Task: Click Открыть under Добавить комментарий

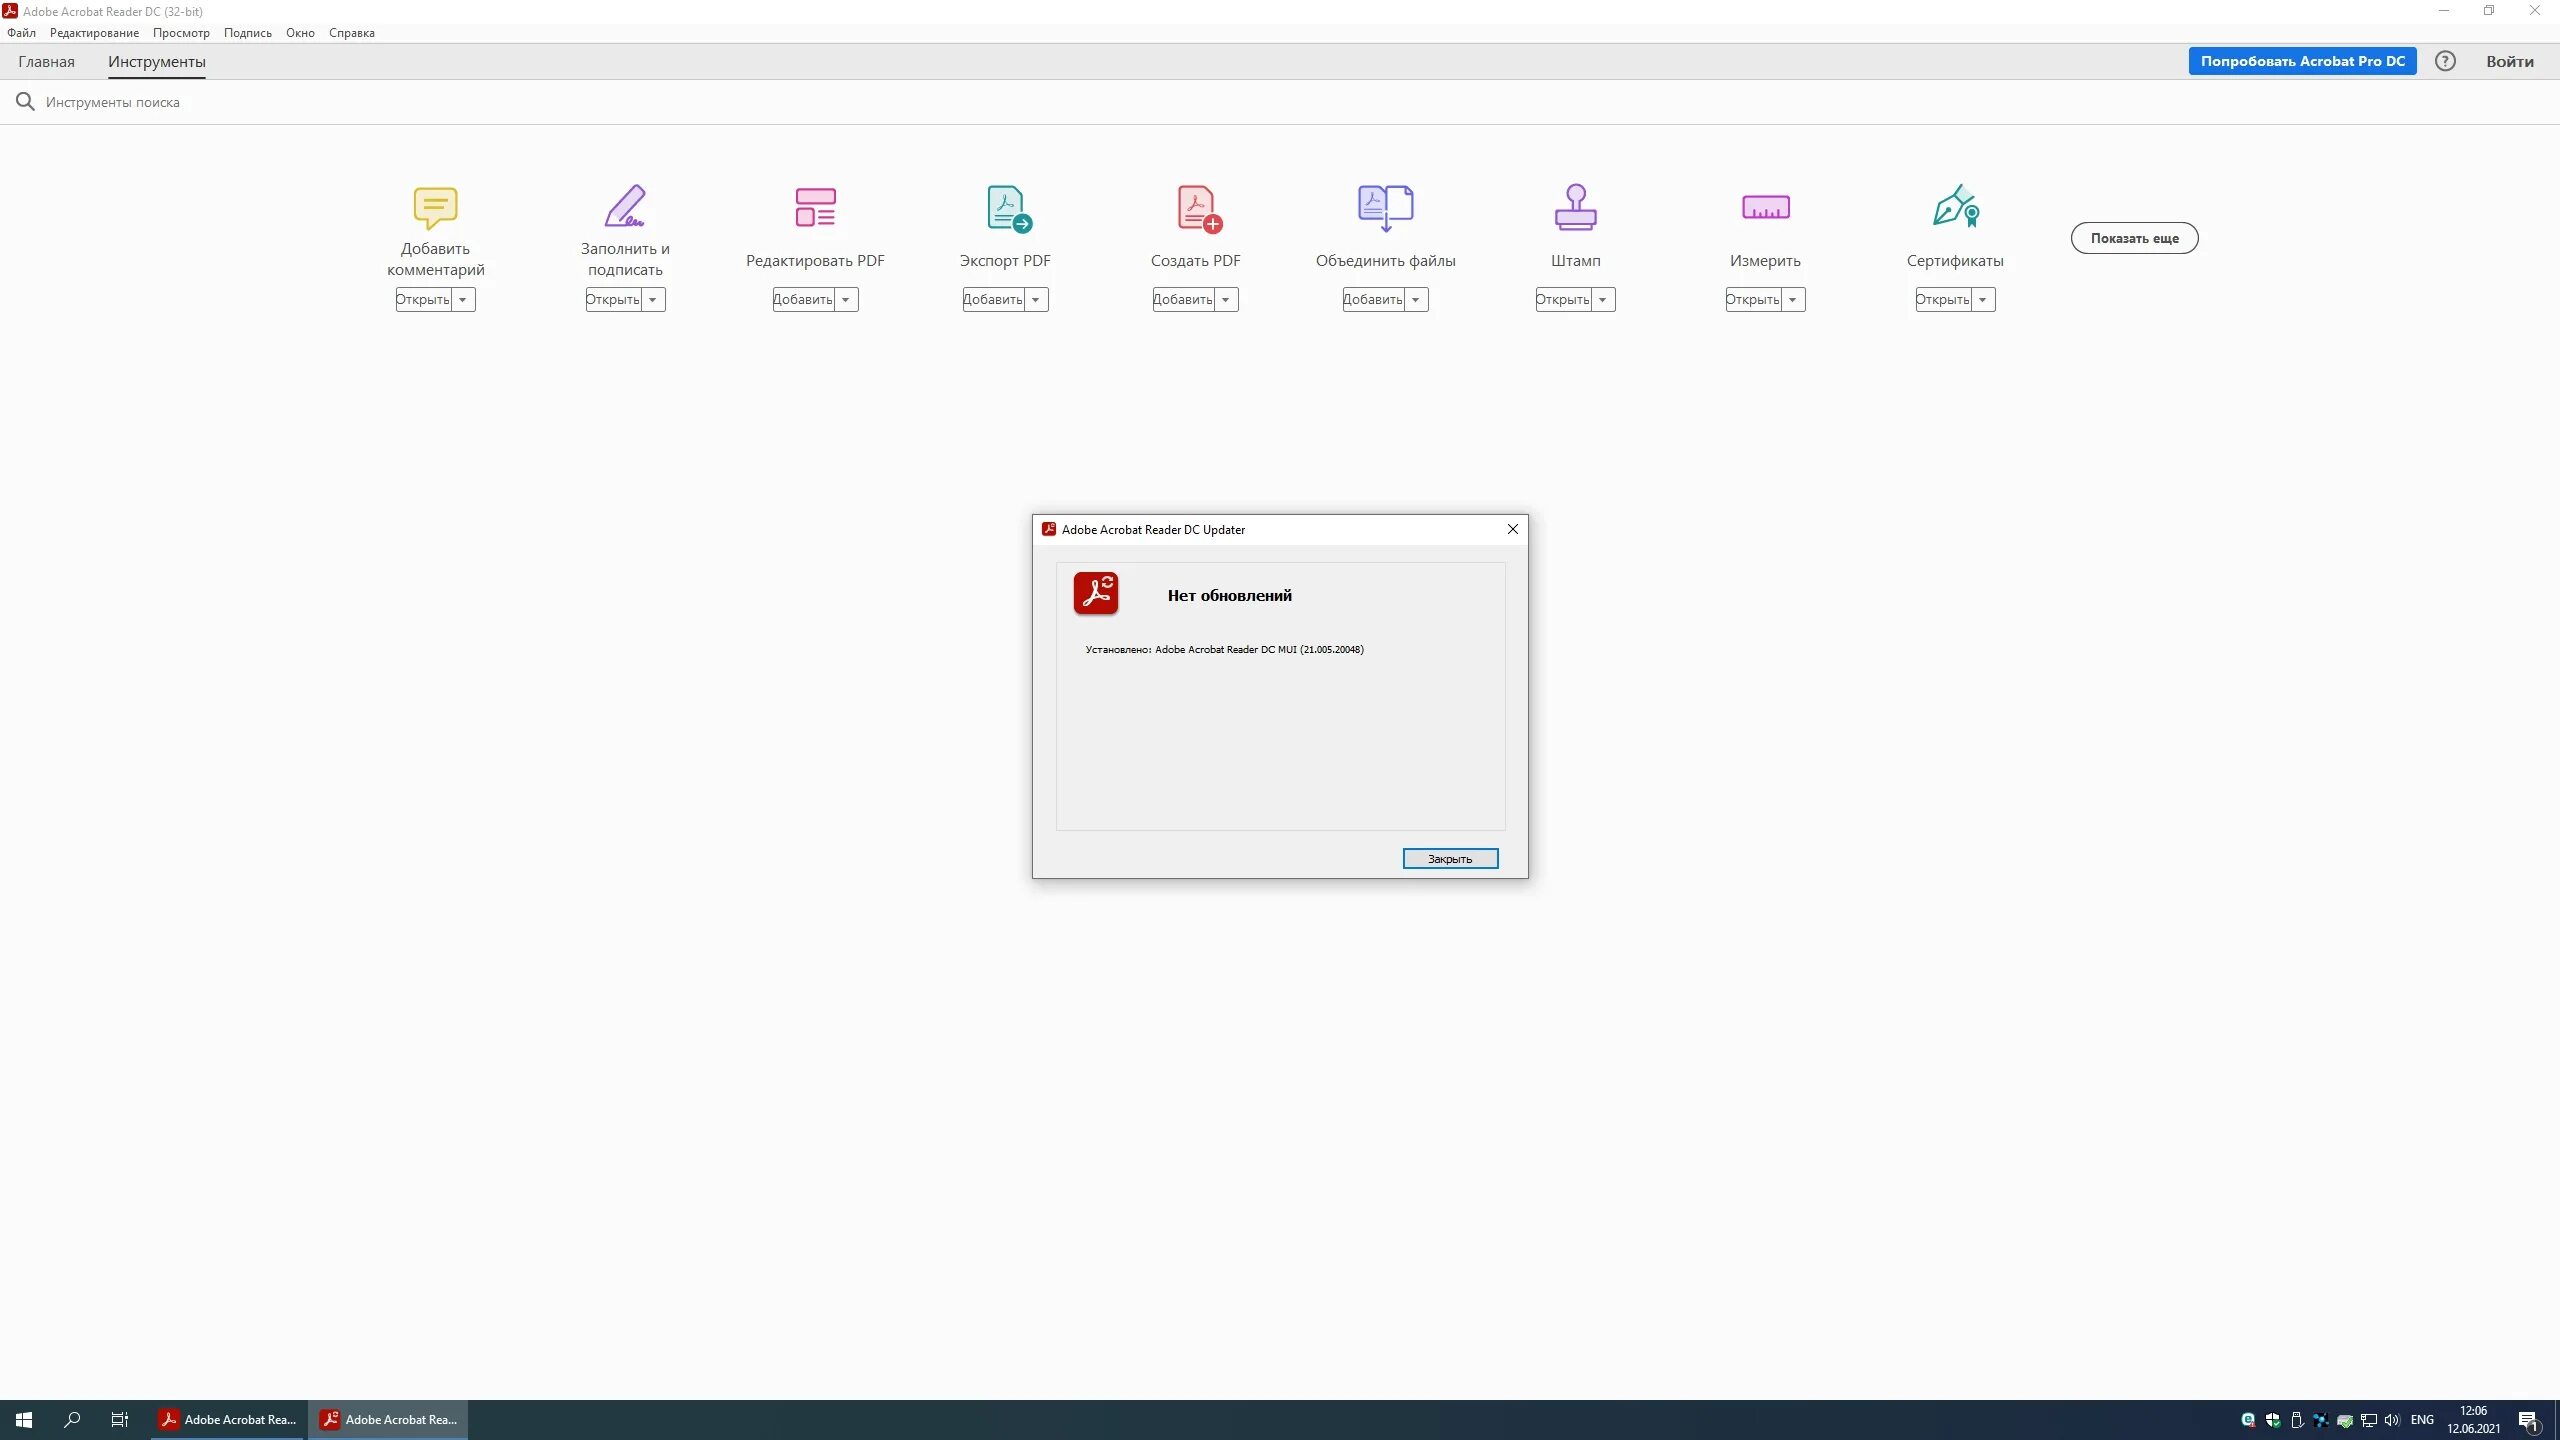Action: point(423,300)
